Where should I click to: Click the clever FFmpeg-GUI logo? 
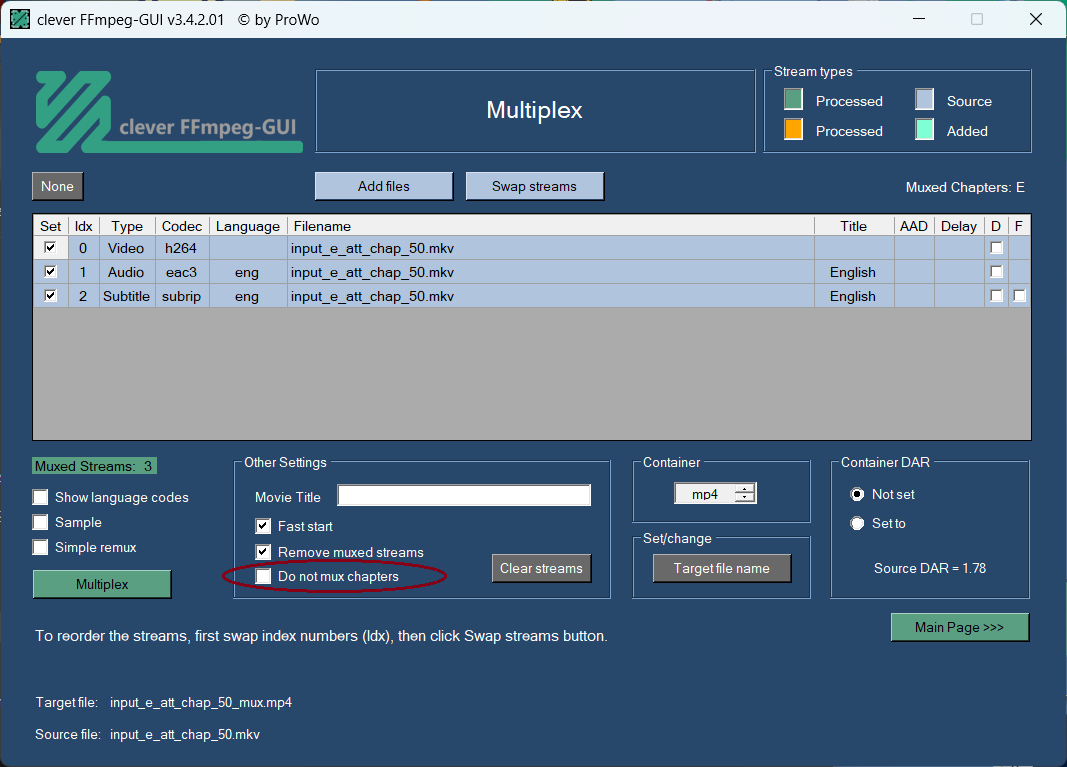pos(168,112)
